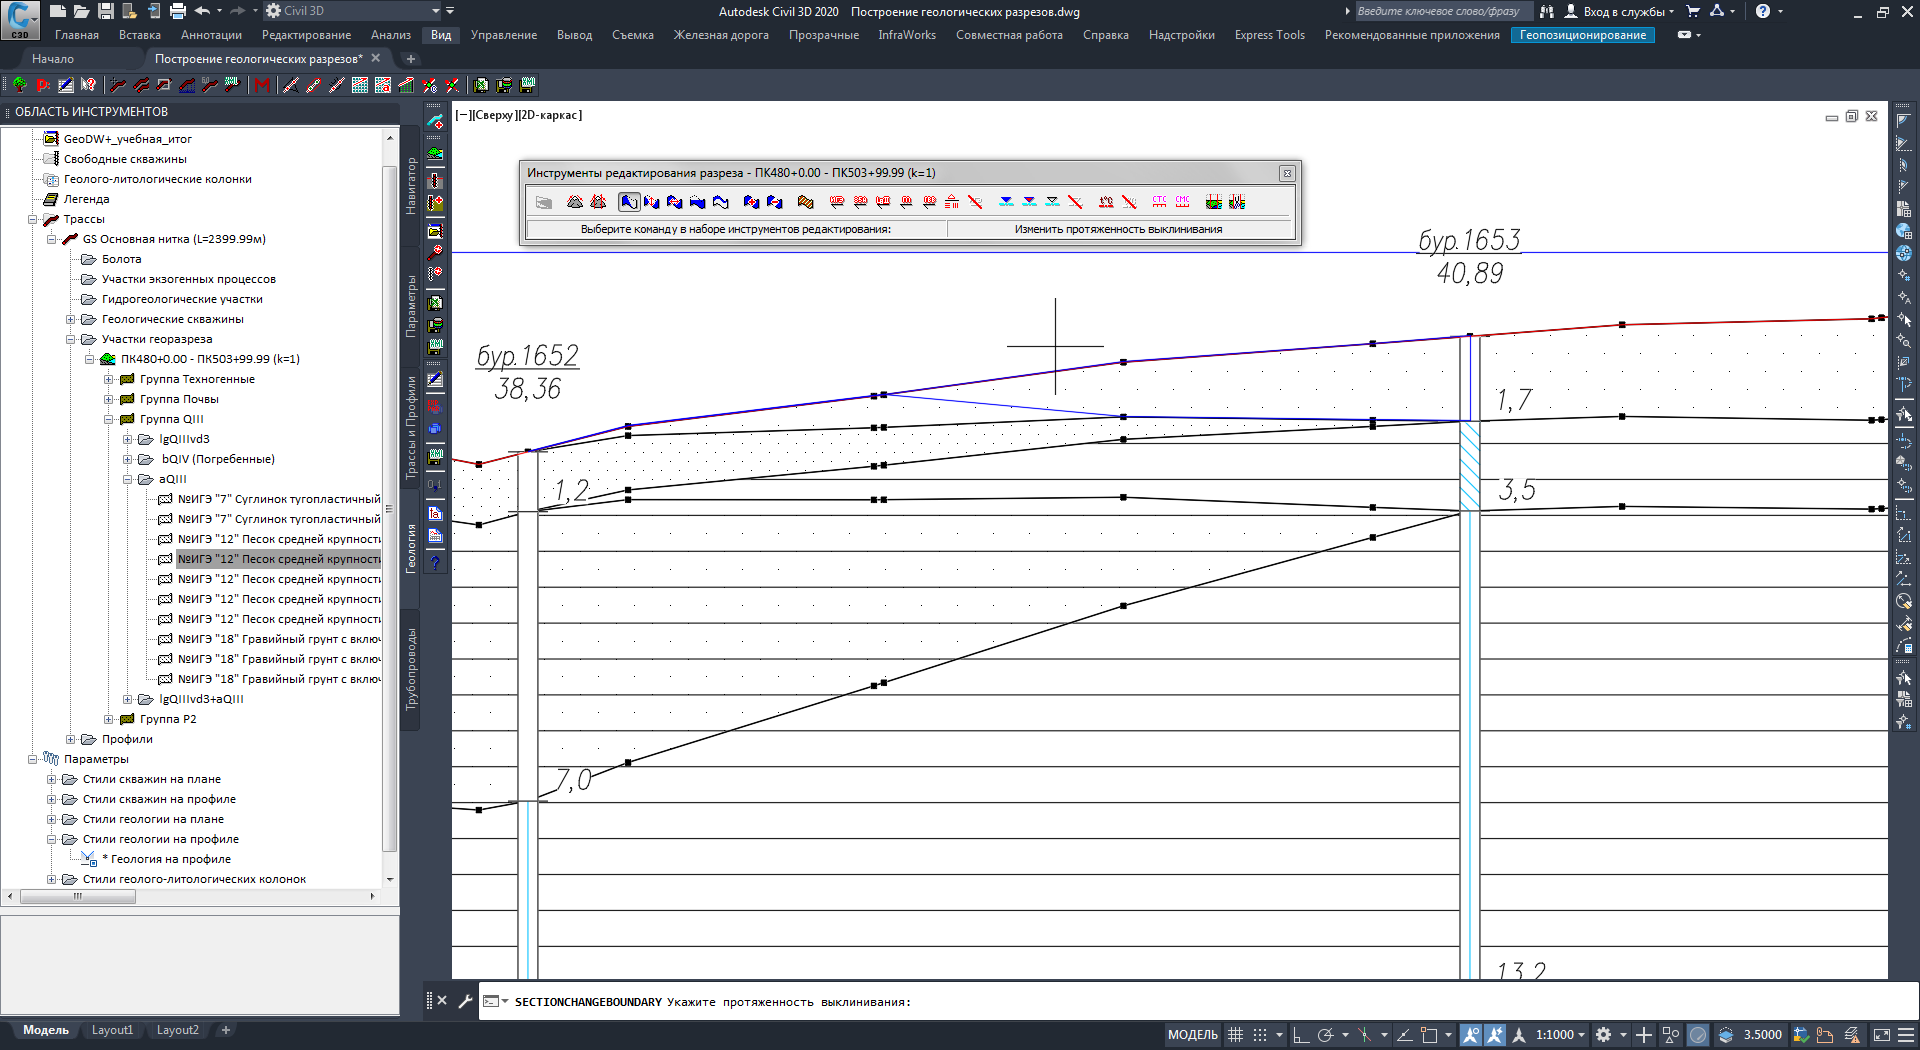Collapse the Группа QIII tree node
Viewport: 1920px width, 1050px height.
pos(109,419)
